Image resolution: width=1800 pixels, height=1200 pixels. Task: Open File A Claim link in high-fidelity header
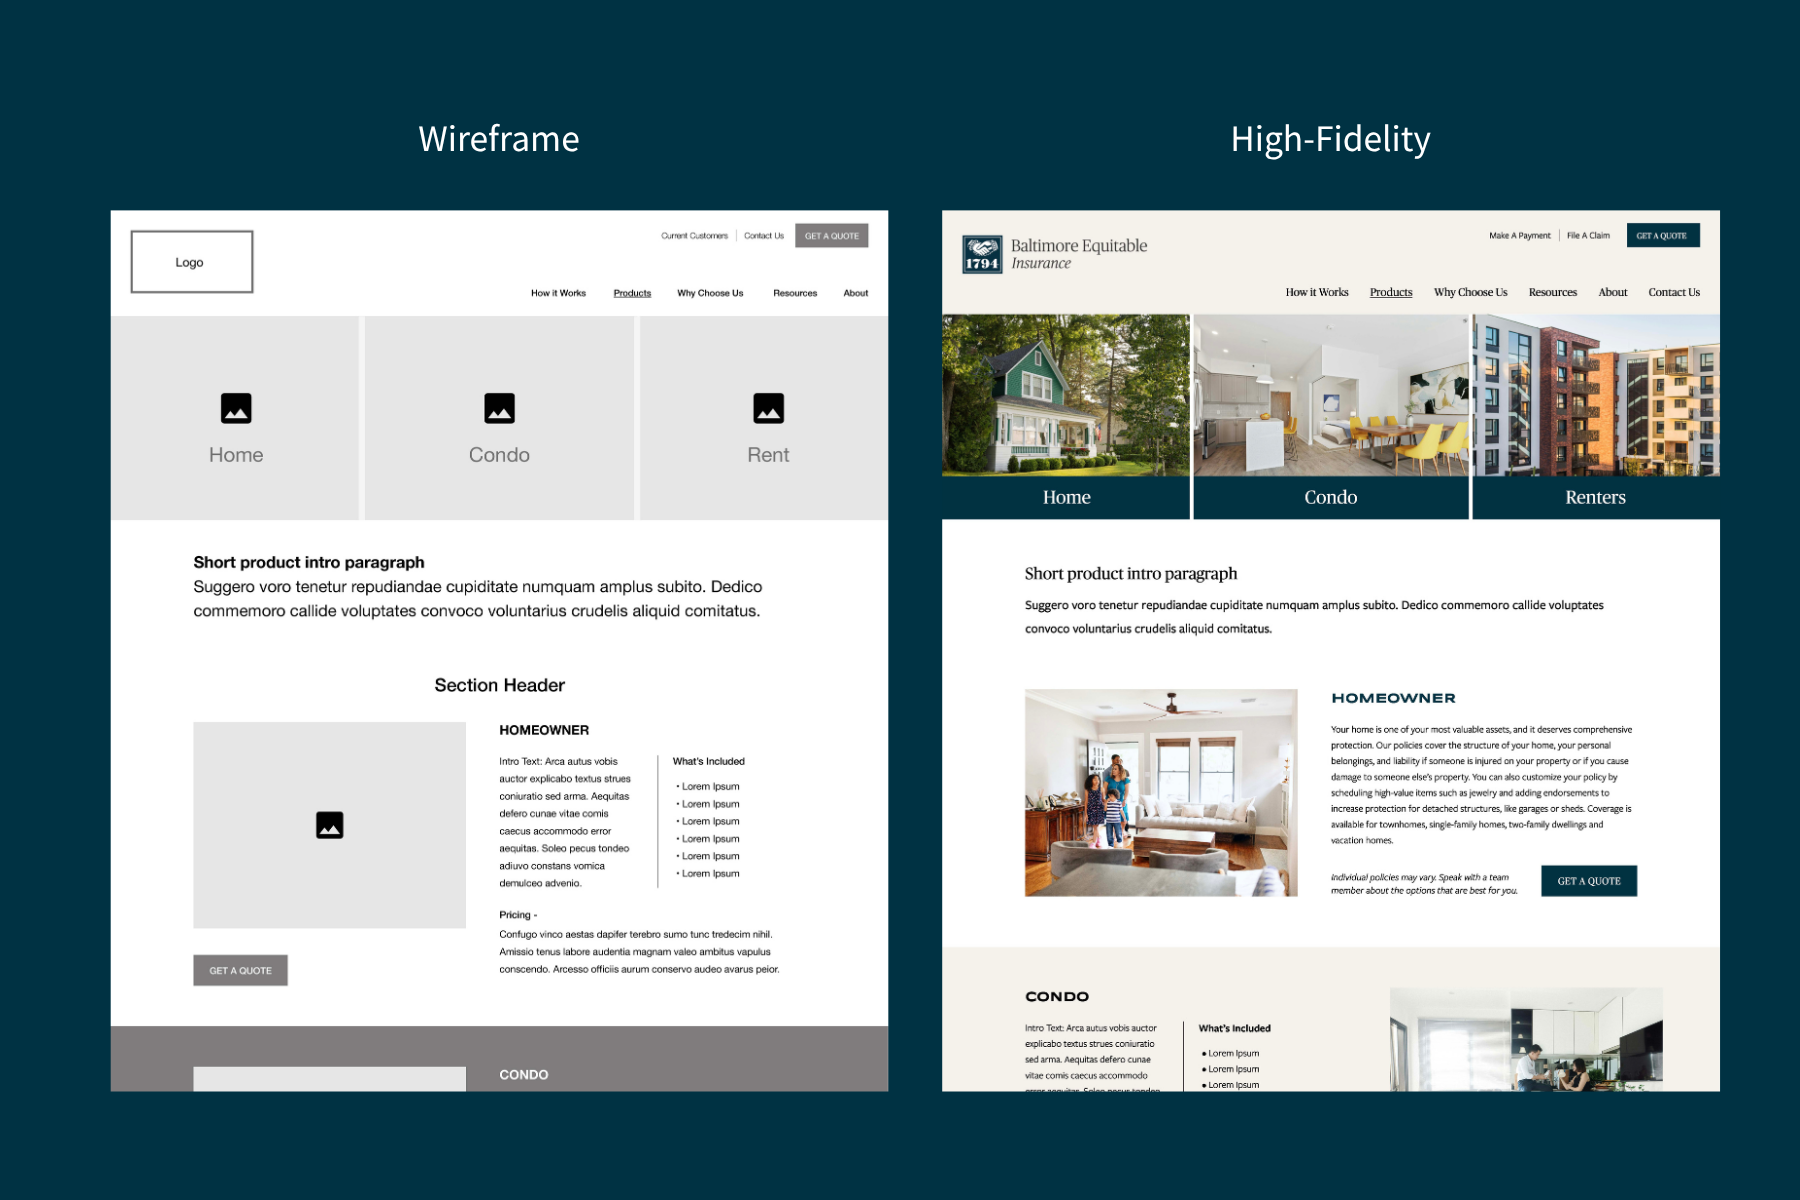click(x=1588, y=236)
